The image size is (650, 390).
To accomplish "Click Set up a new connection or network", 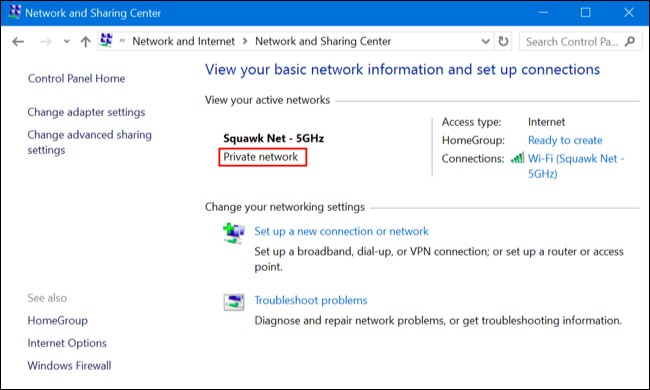I will click(341, 231).
